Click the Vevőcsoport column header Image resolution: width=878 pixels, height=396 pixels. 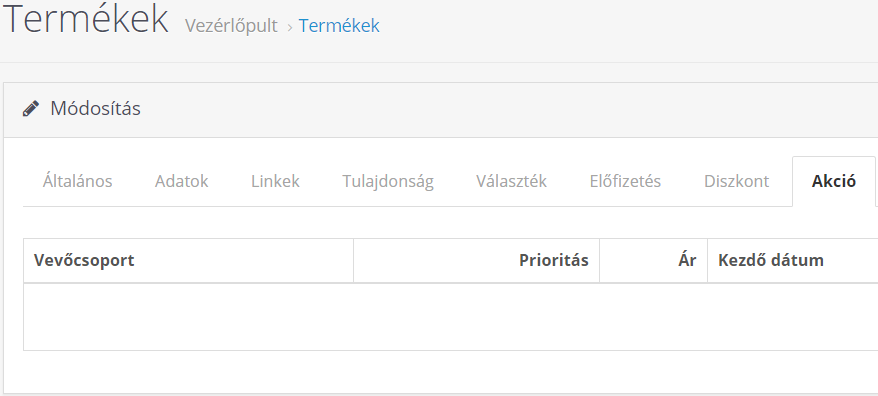tap(188, 260)
